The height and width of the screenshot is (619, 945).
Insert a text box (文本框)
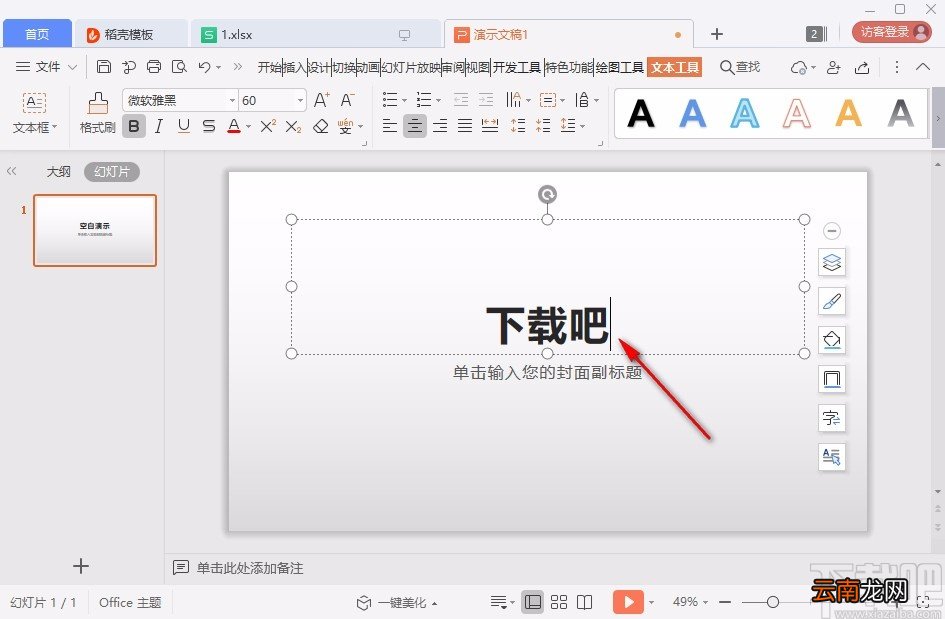point(34,113)
